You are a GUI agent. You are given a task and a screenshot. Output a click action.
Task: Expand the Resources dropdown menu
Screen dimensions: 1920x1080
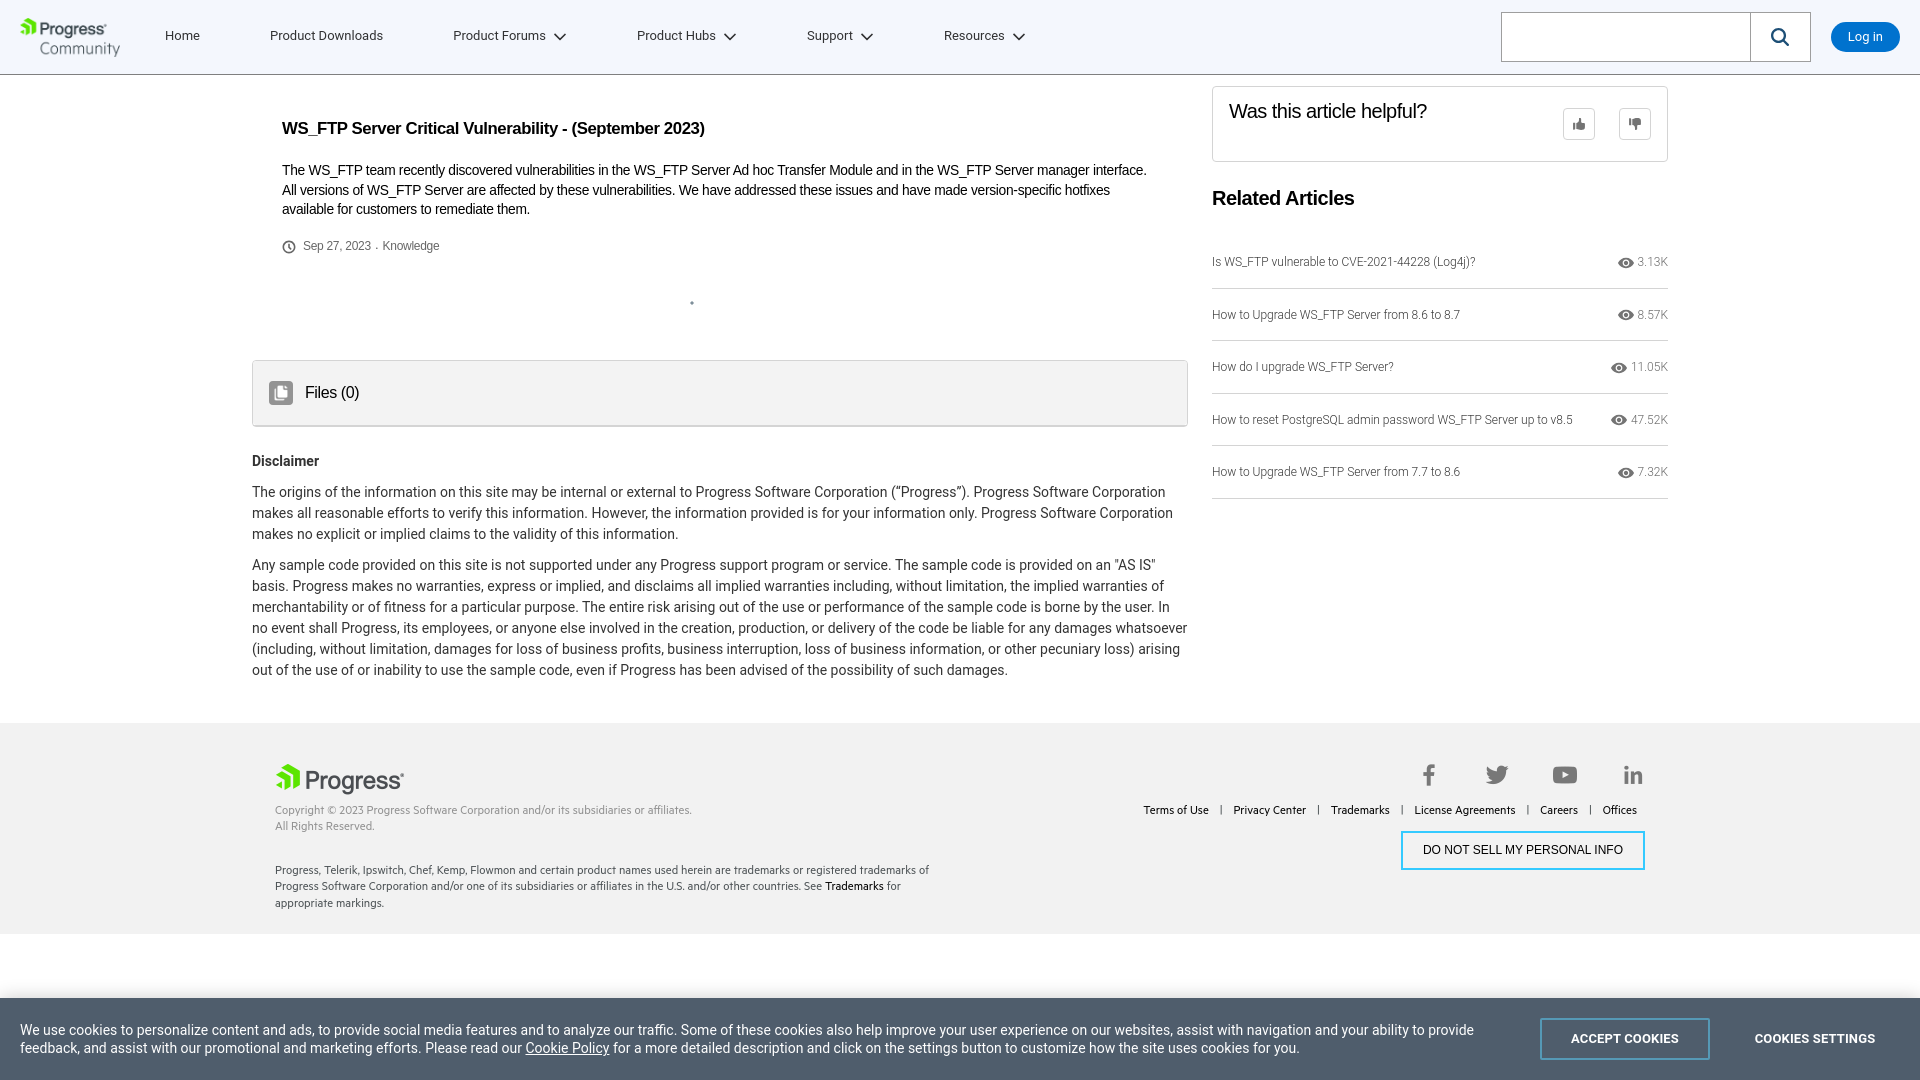984,36
